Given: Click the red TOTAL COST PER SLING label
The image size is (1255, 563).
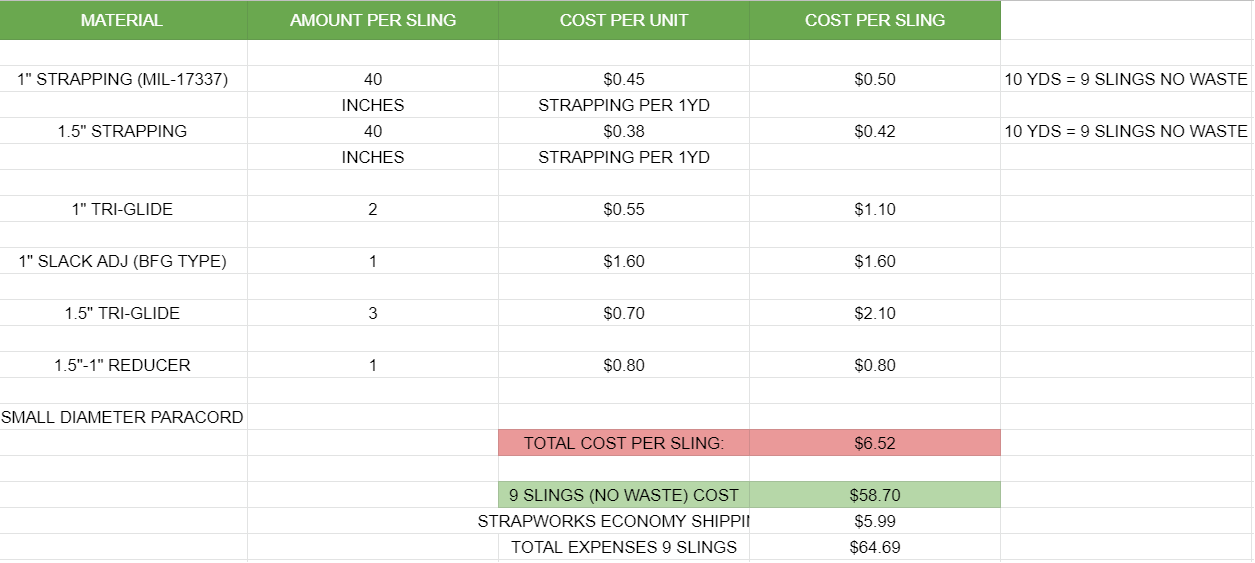Looking at the screenshot, I should click(x=624, y=443).
